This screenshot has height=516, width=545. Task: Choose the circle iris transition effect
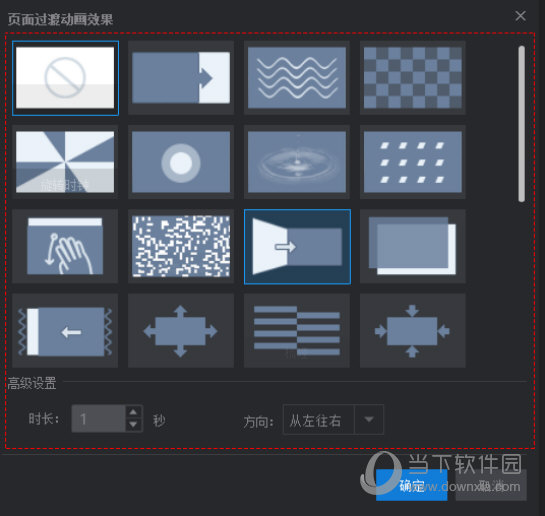click(x=181, y=162)
